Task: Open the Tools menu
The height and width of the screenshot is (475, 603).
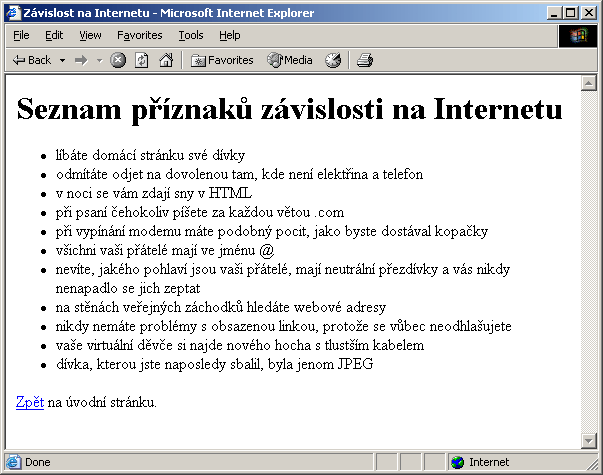Action: coord(191,35)
